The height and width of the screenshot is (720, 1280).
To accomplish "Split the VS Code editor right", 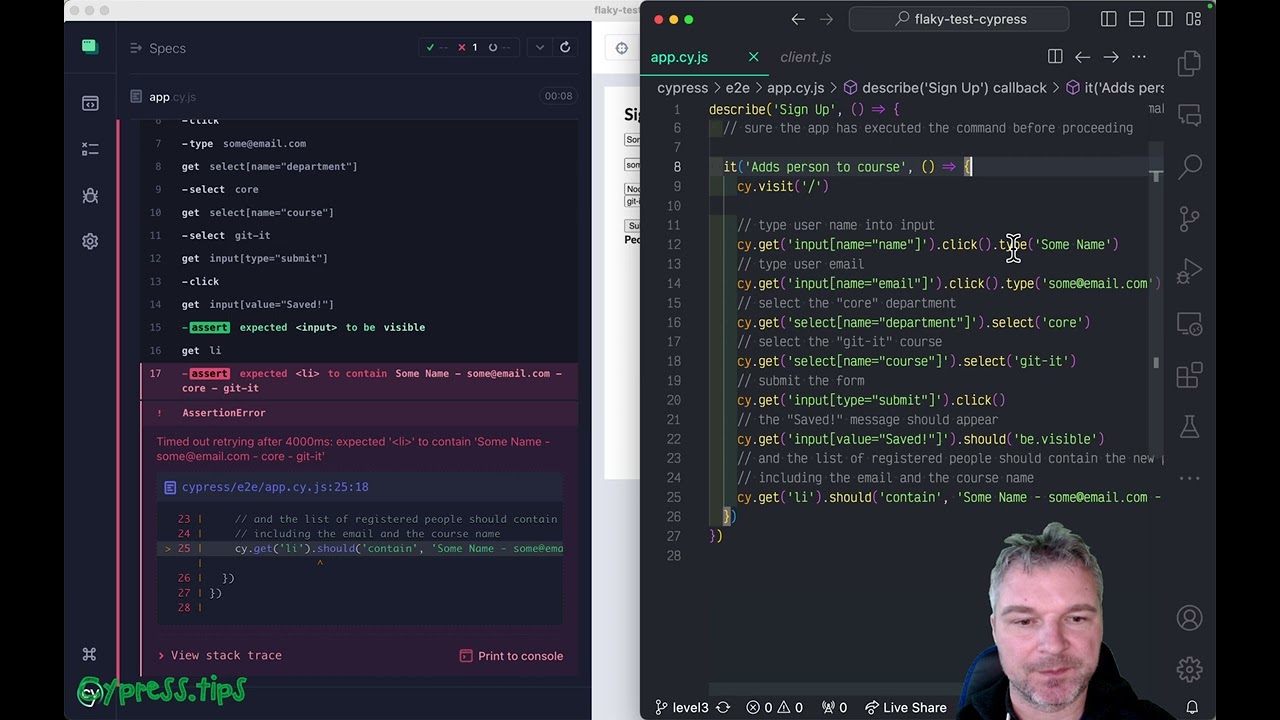I will click(x=1055, y=57).
